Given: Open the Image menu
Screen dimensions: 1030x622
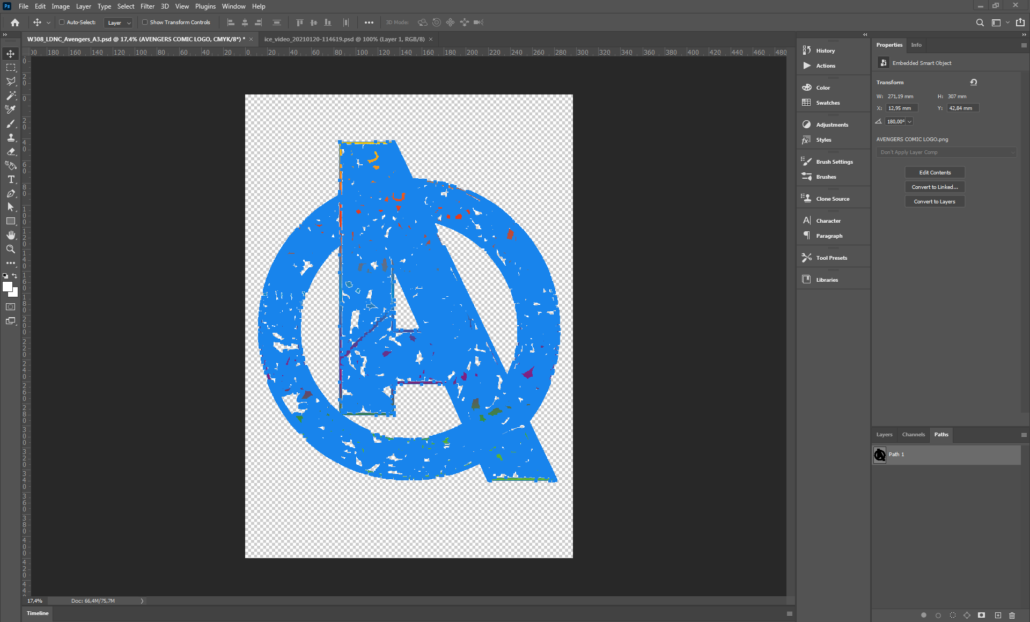Looking at the screenshot, I should tap(60, 7).
